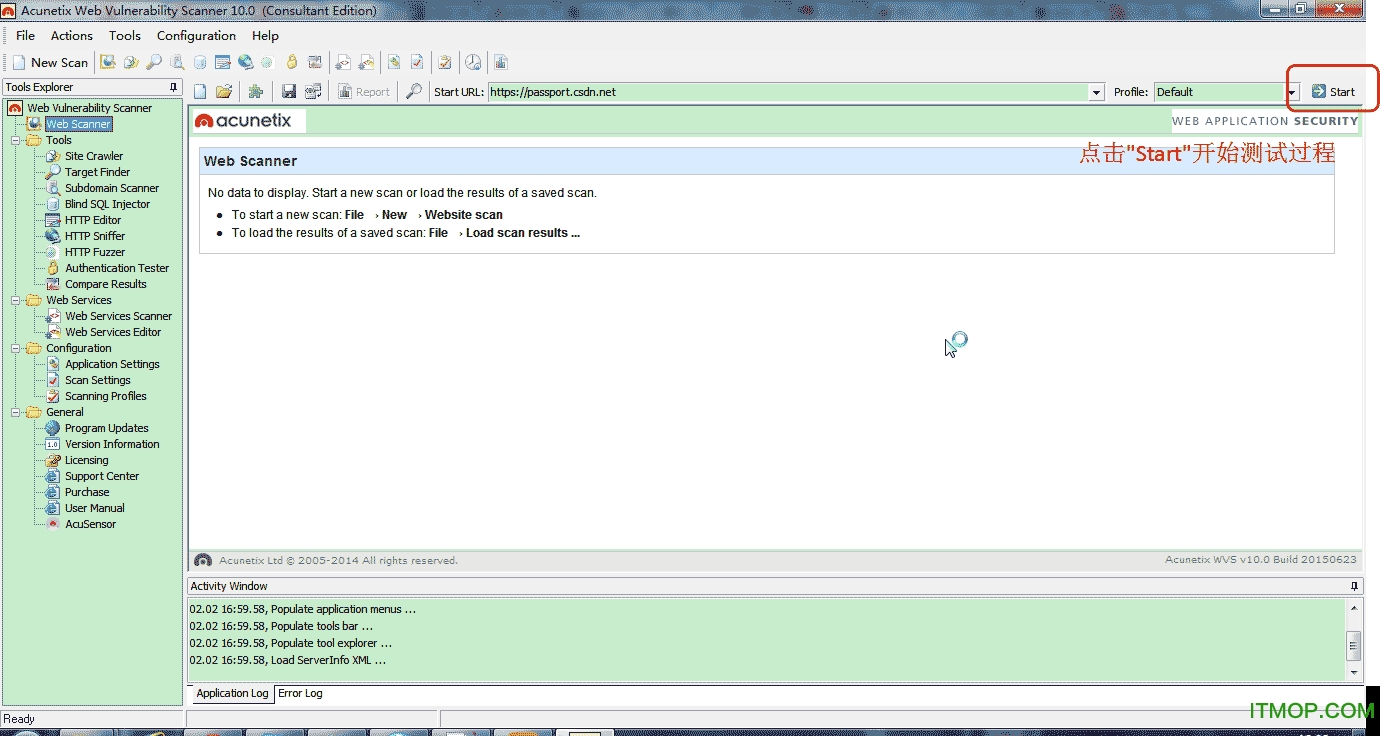Collapse the General folder node
Viewport: 1380px width, 736px height.
coord(16,412)
